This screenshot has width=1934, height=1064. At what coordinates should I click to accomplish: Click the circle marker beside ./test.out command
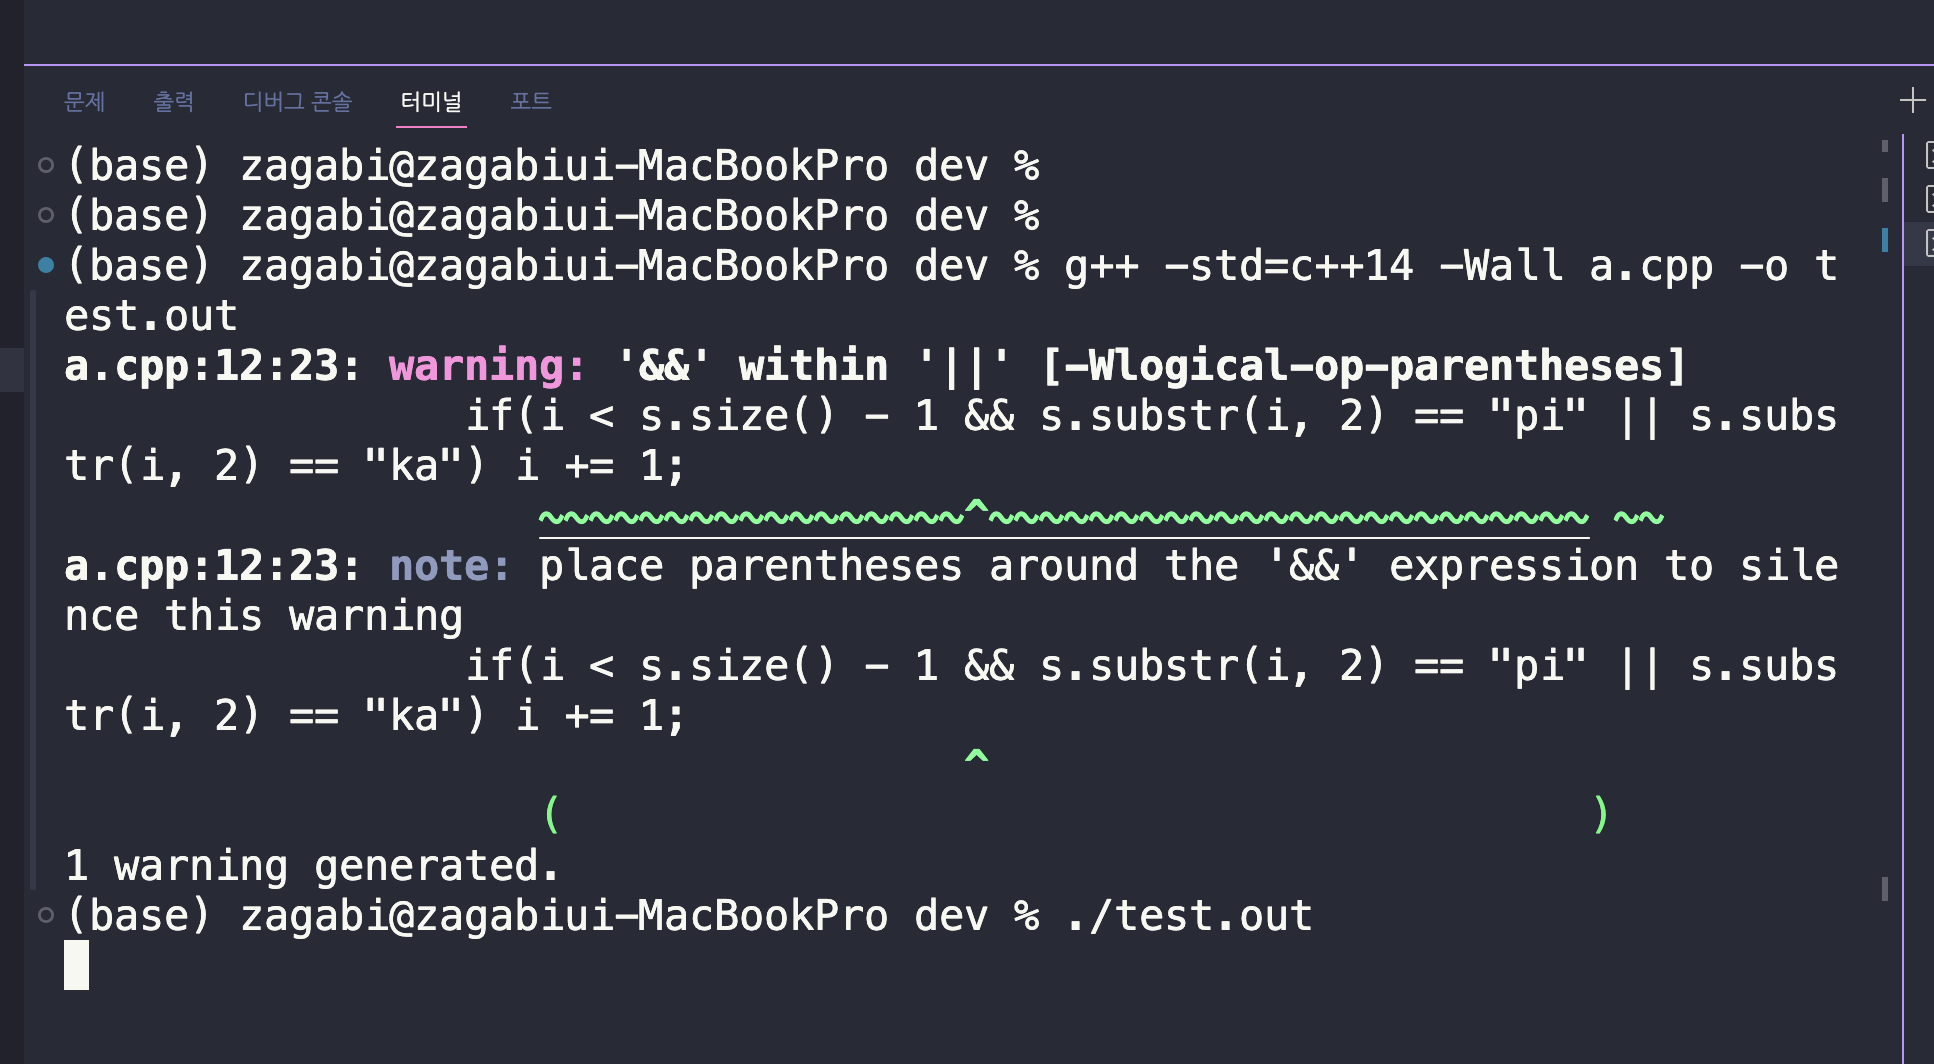[46, 915]
